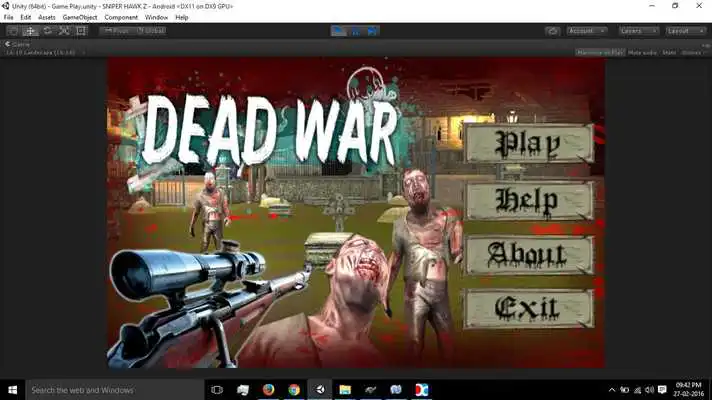The image size is (712, 400).
Task: Open the taskbar clock and date
Action: pos(688,390)
